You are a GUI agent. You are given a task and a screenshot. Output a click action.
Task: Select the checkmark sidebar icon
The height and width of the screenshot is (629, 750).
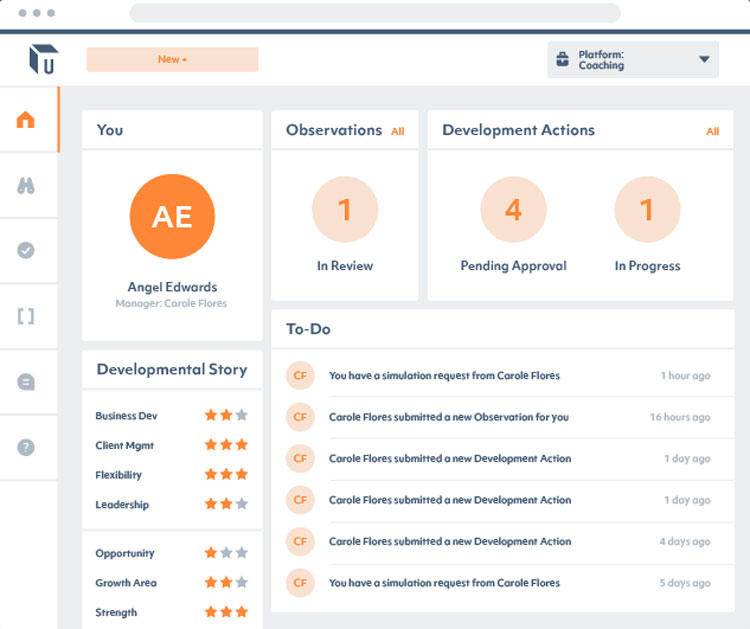(x=26, y=250)
